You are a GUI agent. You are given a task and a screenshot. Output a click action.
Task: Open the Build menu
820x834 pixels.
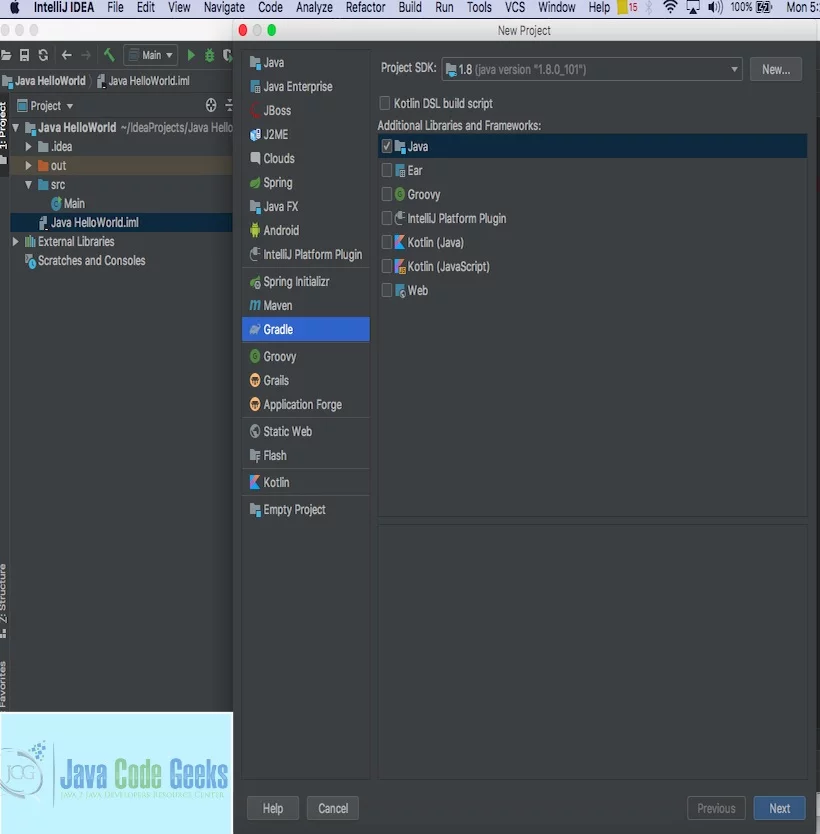(x=410, y=7)
